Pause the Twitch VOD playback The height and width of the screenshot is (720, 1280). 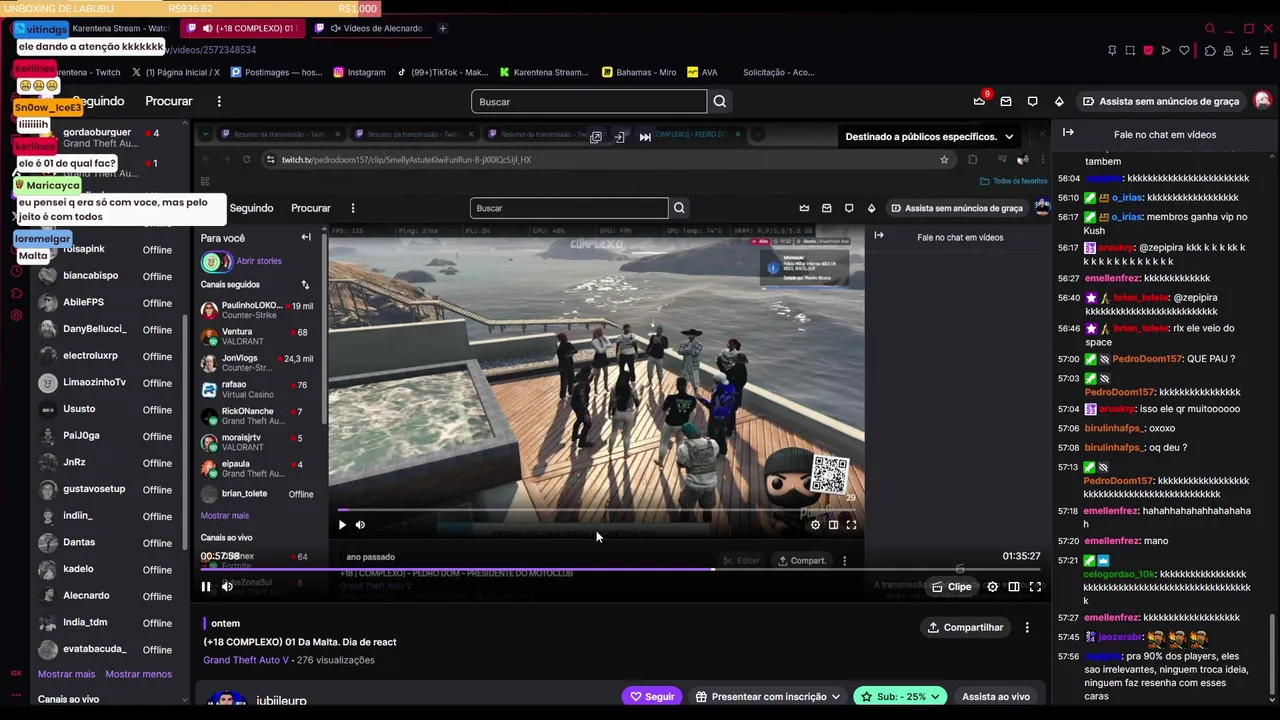[x=206, y=587]
